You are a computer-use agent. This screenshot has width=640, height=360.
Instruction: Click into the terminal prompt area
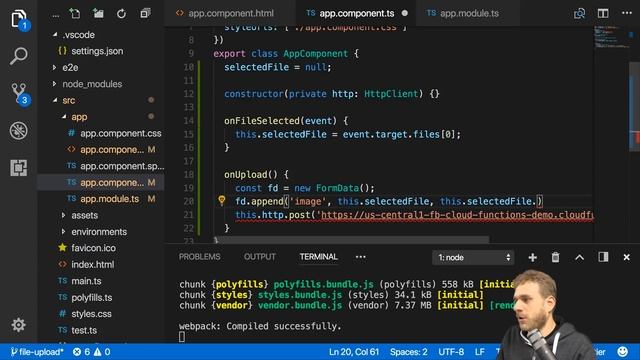[x=182, y=337]
